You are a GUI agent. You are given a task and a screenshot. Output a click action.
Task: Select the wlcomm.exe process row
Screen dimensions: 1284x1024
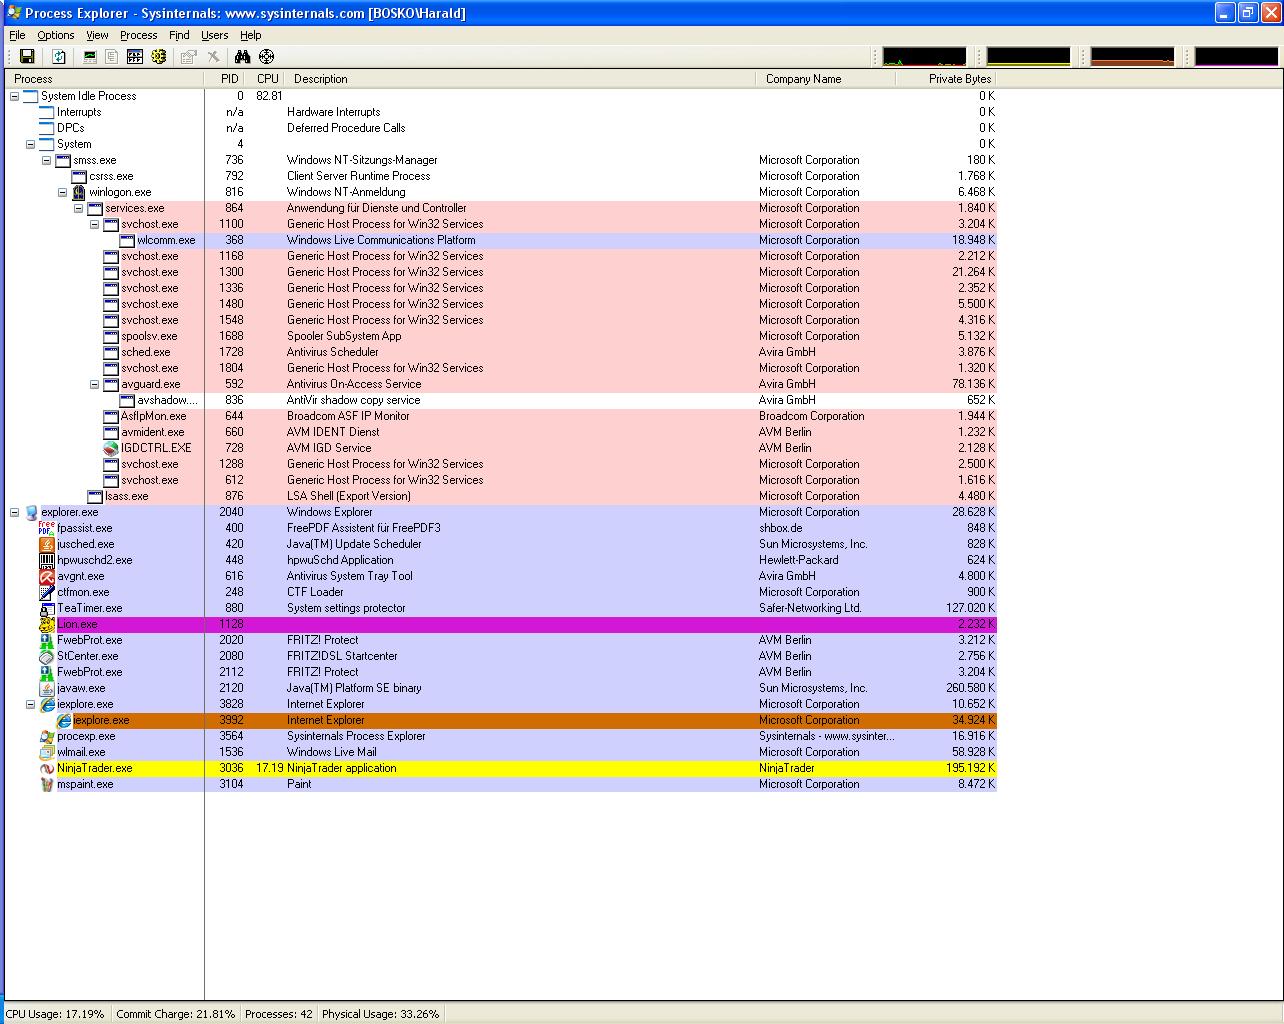tap(501, 240)
